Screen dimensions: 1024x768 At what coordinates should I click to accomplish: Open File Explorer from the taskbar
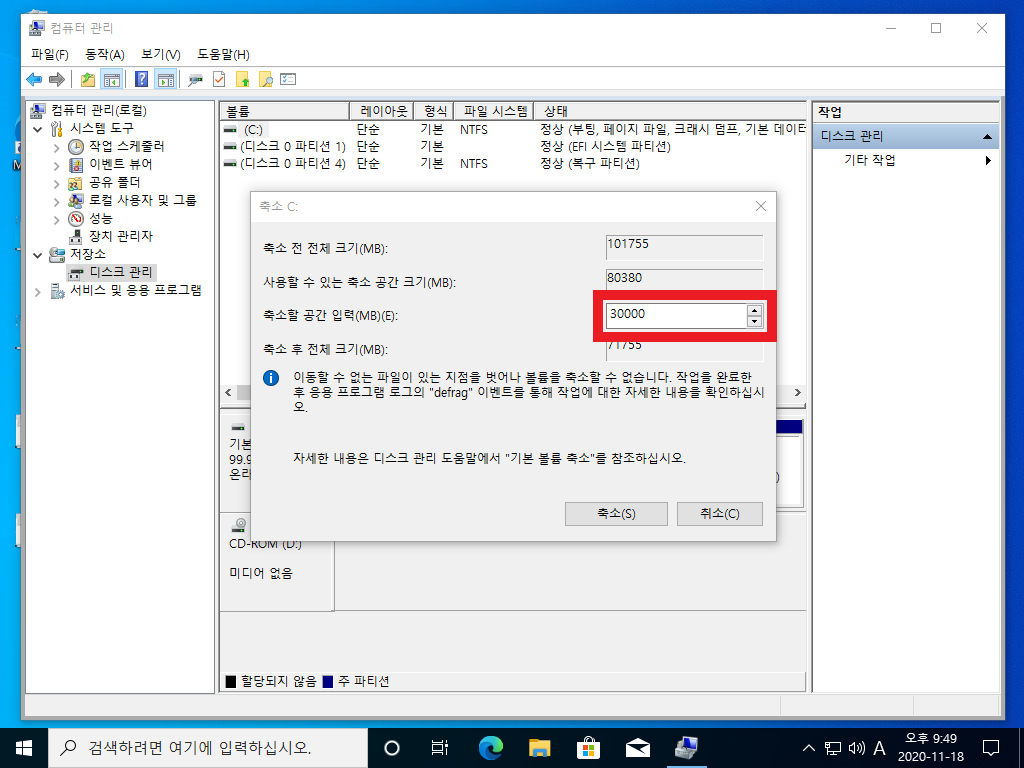(540, 747)
